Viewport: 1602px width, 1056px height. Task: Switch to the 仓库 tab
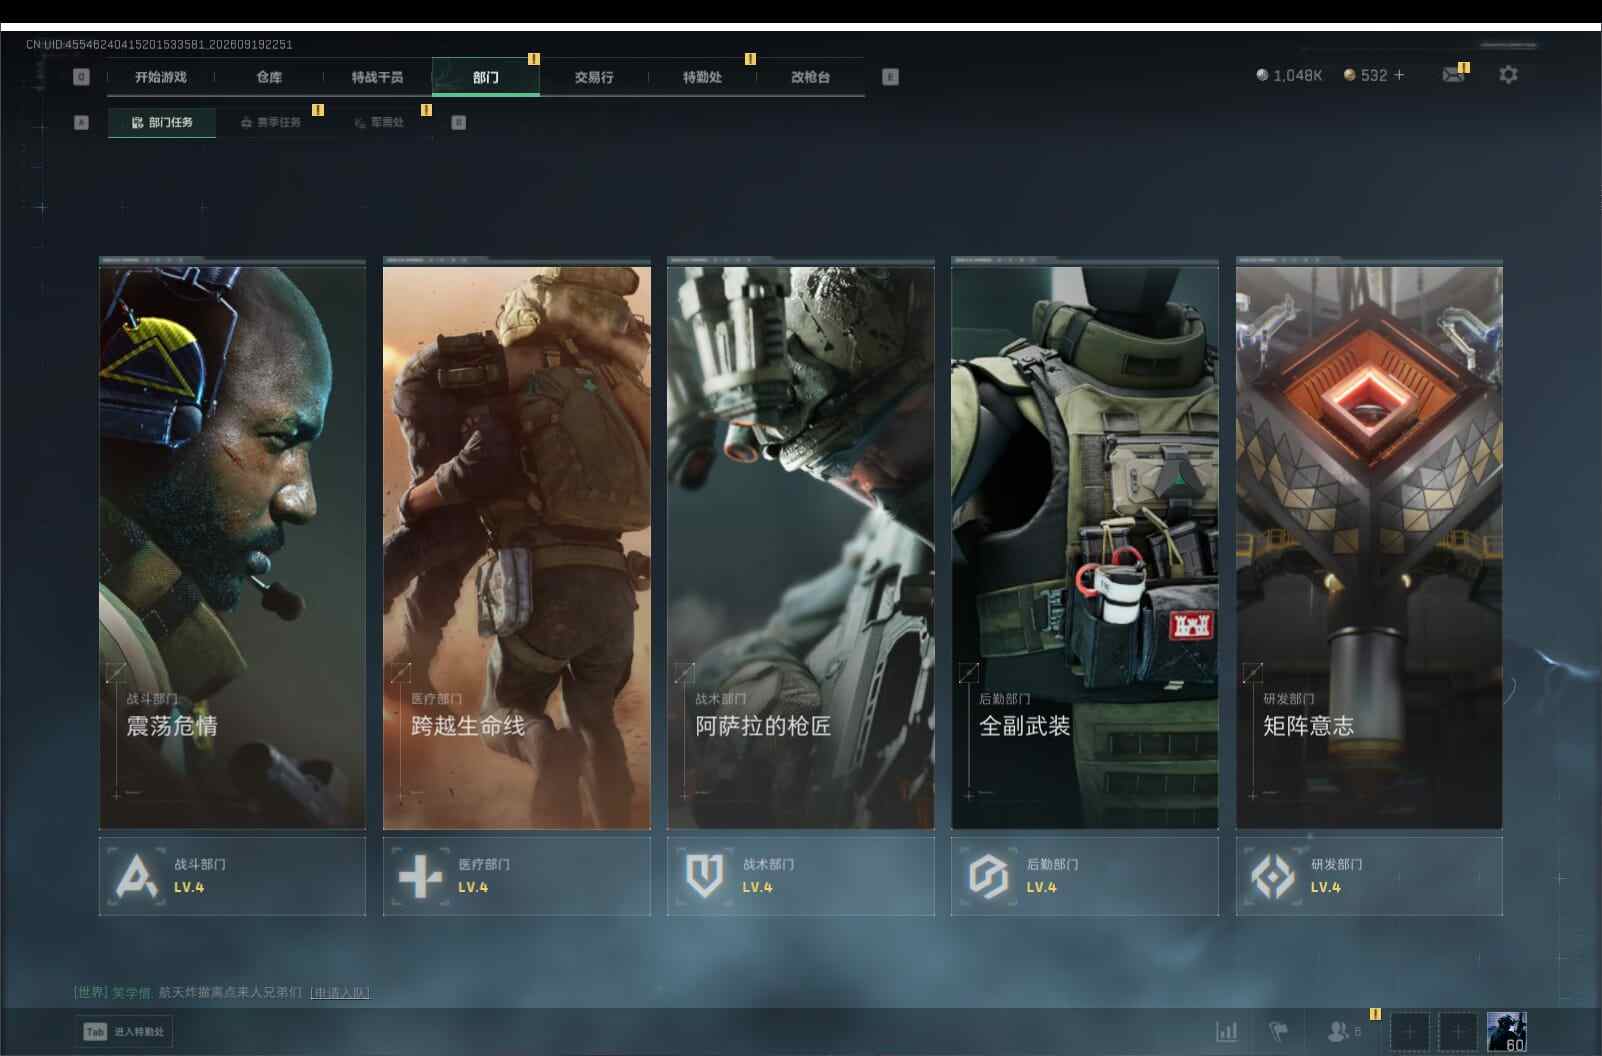269,77
